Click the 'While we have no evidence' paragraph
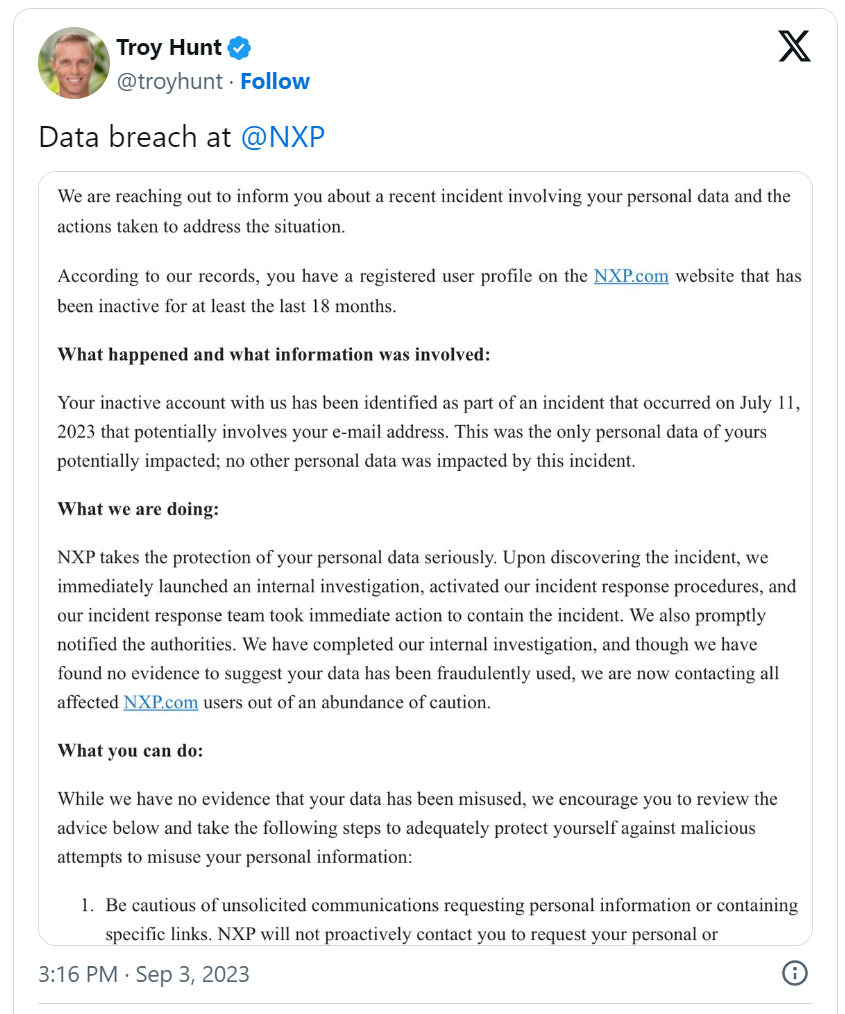Screen dimensions: 845x1014 417,828
